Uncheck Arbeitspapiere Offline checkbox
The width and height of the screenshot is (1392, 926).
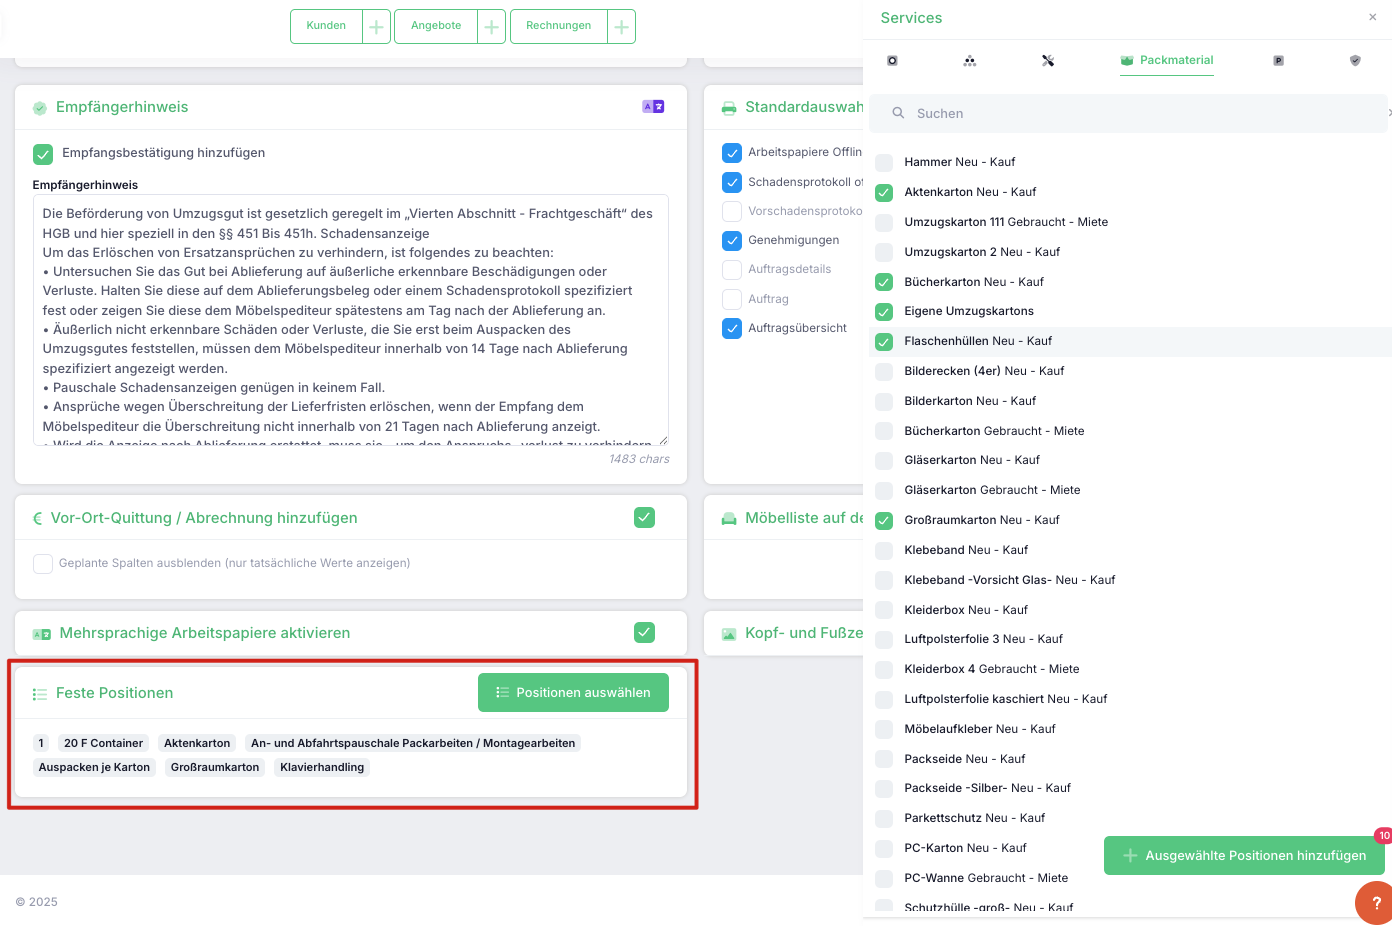(732, 153)
